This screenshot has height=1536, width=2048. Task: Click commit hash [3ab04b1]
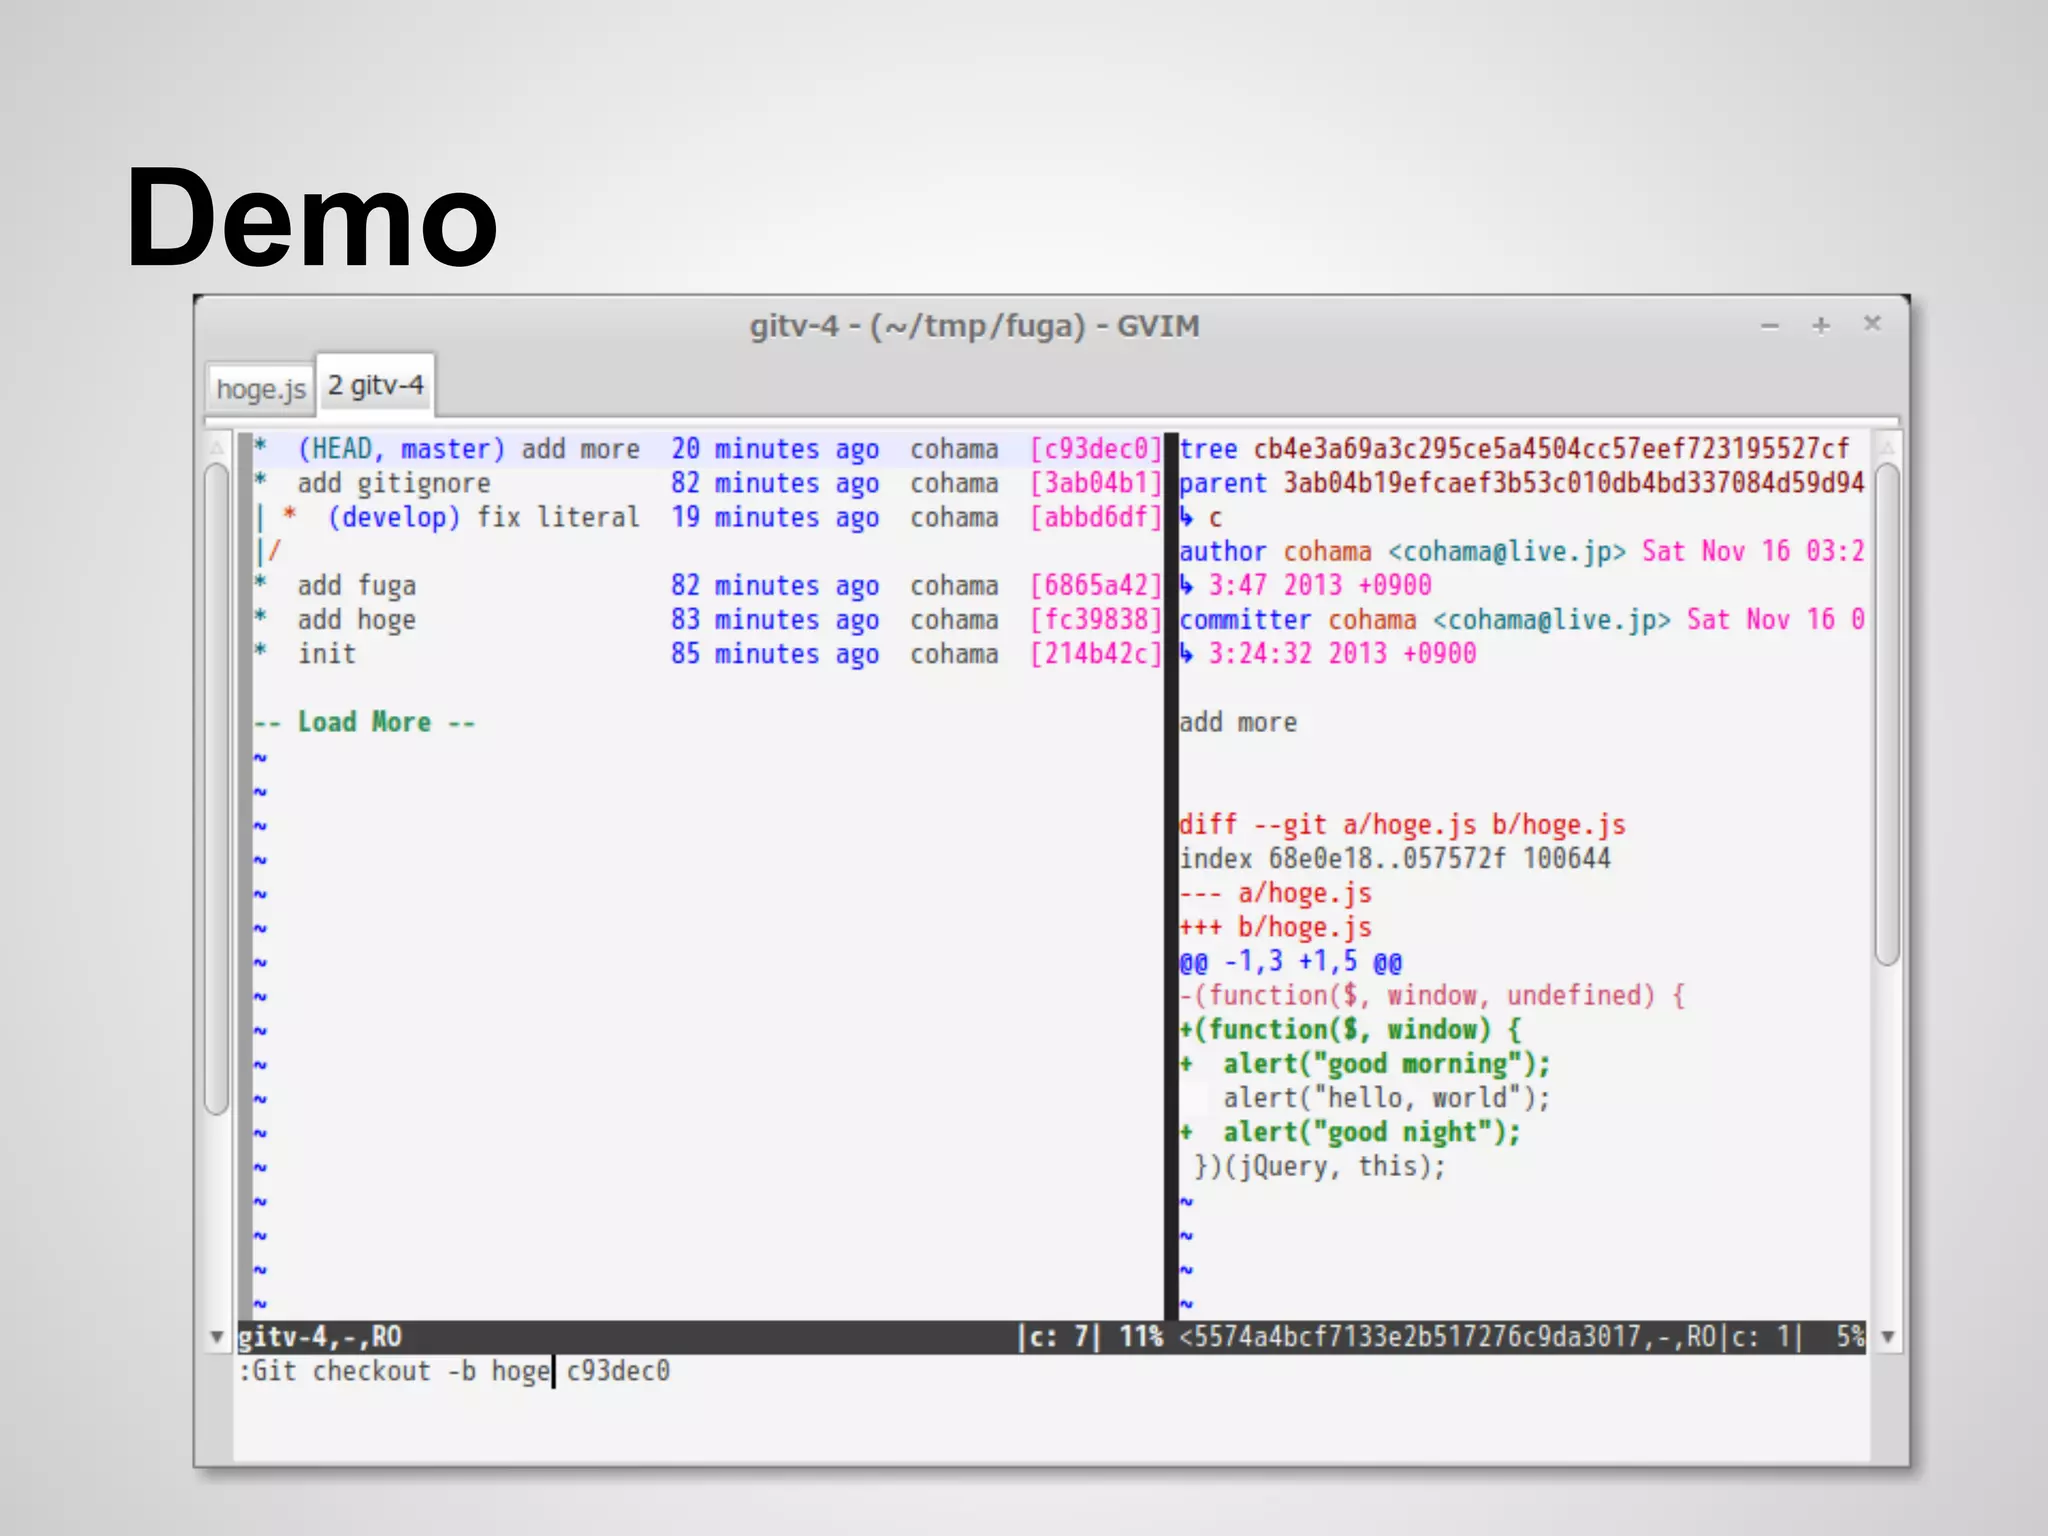[1096, 483]
